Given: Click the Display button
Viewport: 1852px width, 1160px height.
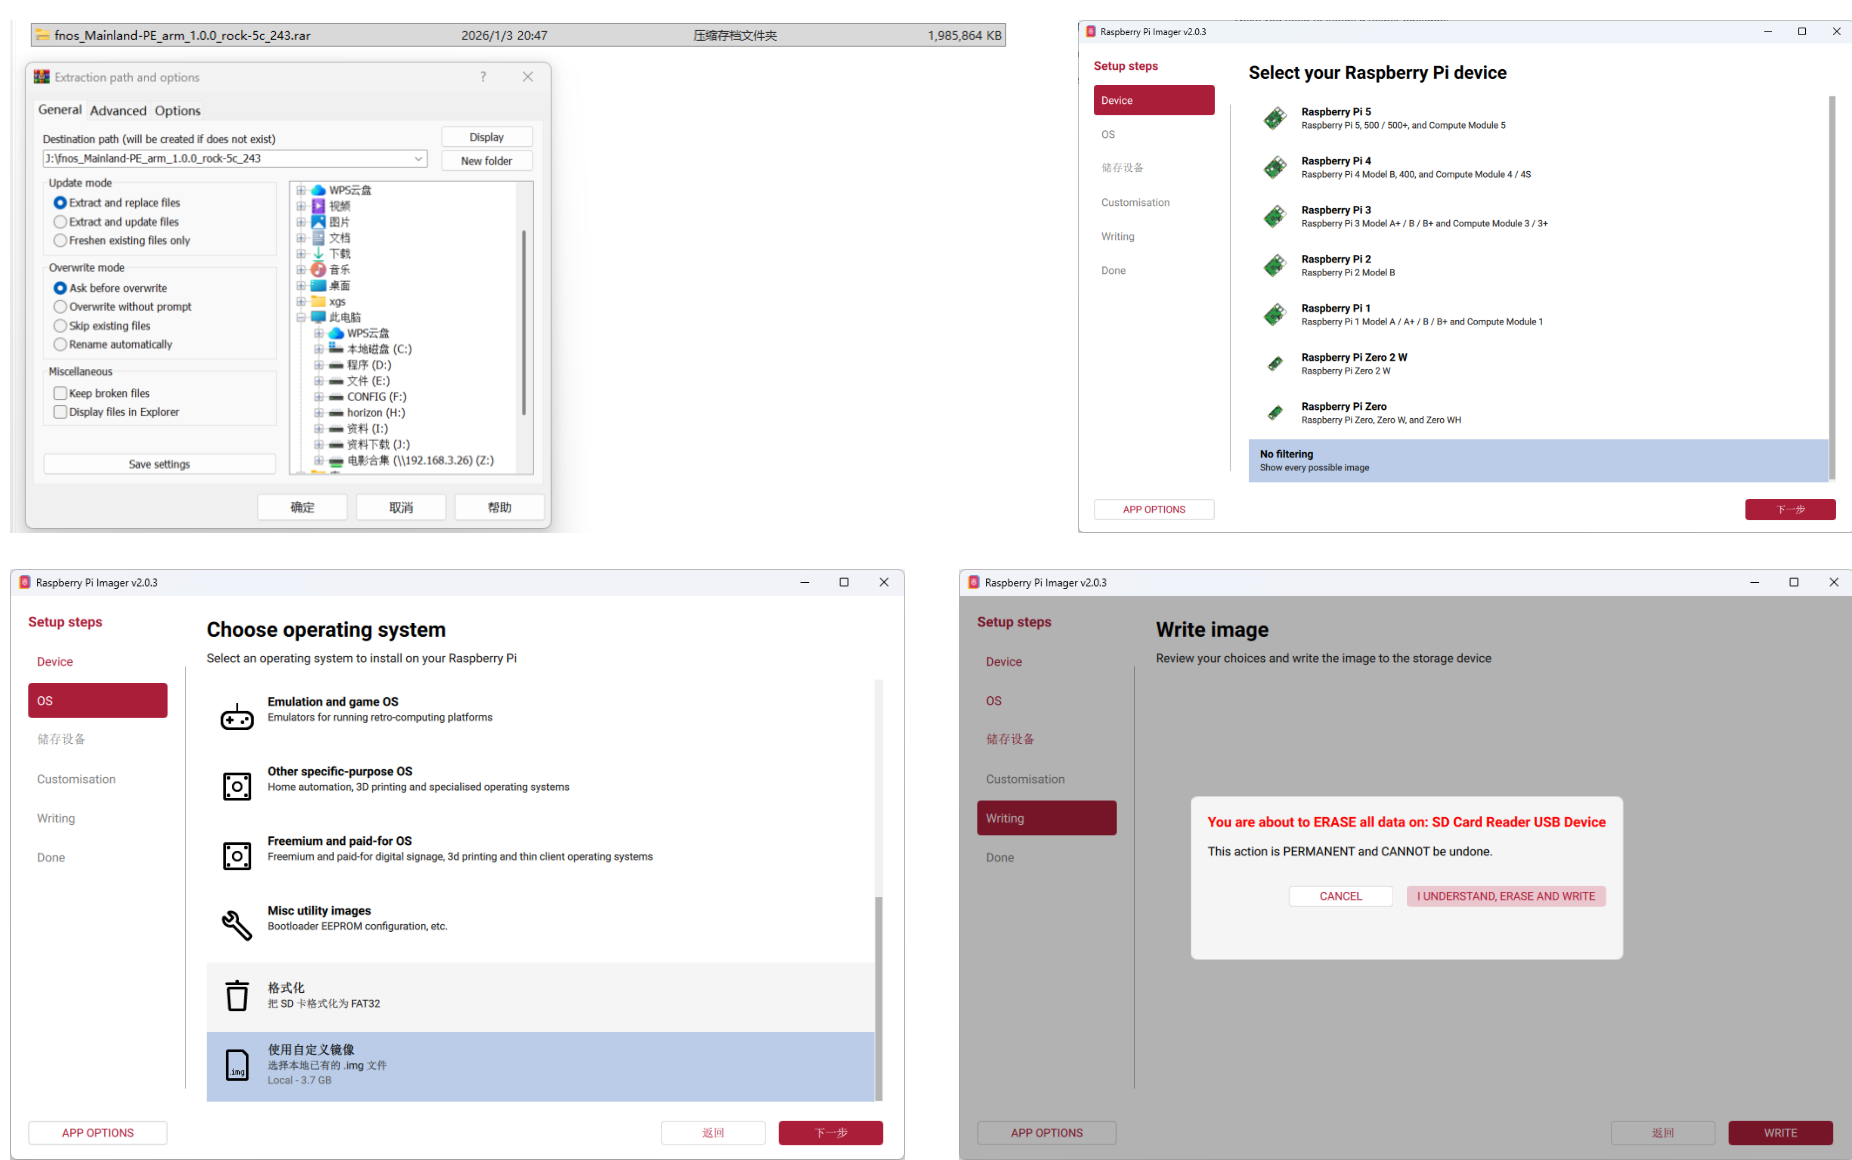Looking at the screenshot, I should tap(486, 137).
